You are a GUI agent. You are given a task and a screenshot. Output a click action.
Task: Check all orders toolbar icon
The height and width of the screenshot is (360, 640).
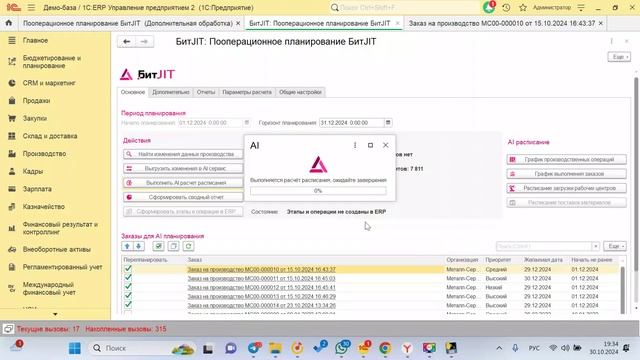158,246
